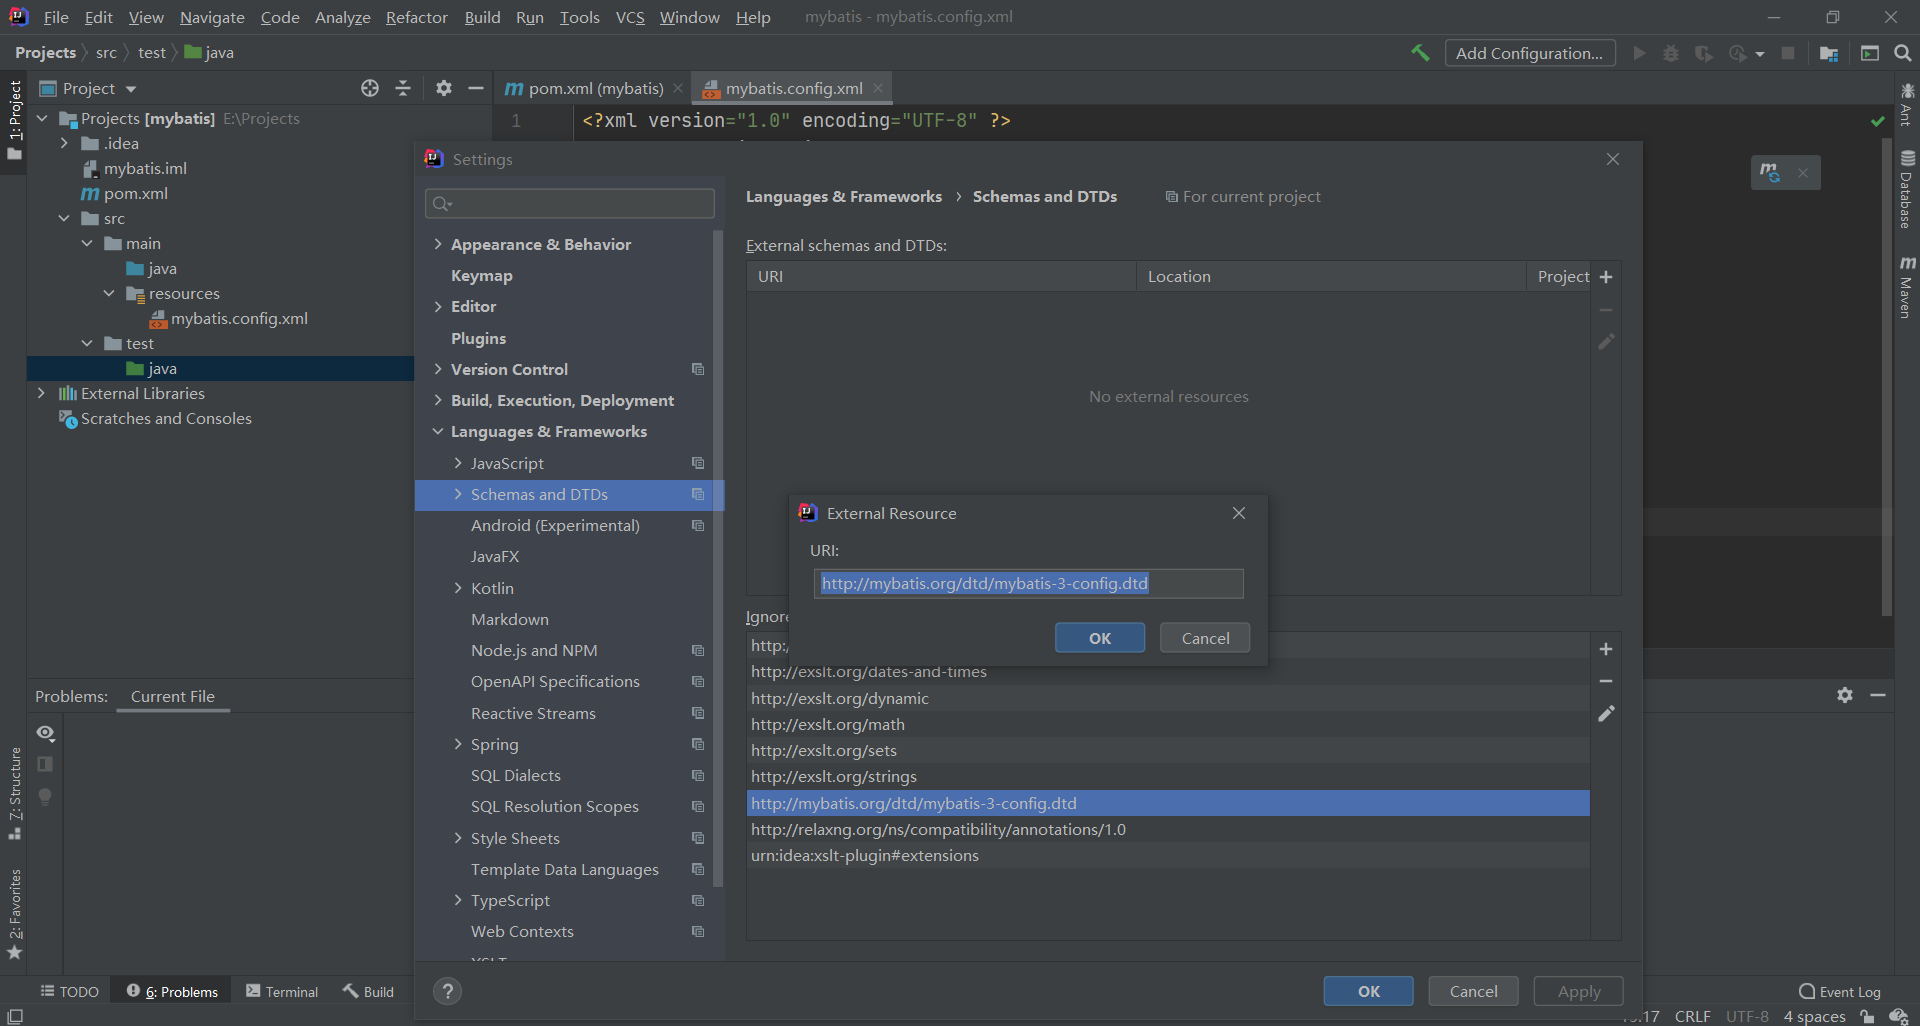Collapse Languages & Frameworks node
The width and height of the screenshot is (1920, 1026).
point(438,431)
